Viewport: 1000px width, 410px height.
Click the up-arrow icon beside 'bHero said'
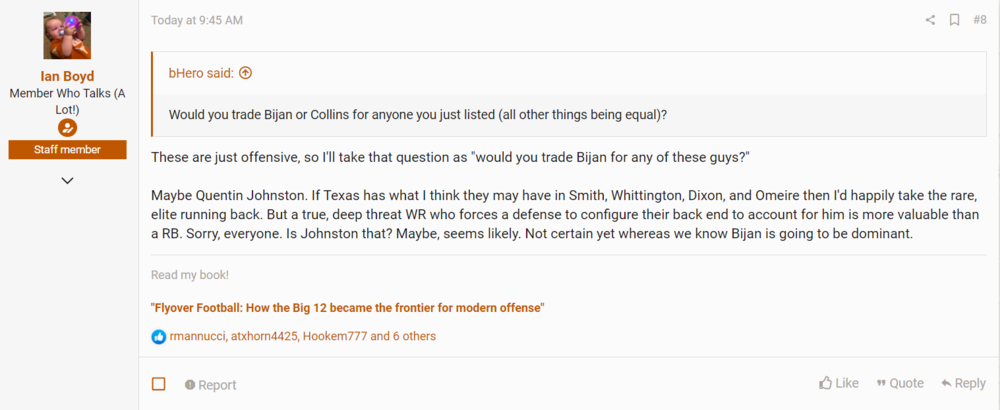pos(246,73)
